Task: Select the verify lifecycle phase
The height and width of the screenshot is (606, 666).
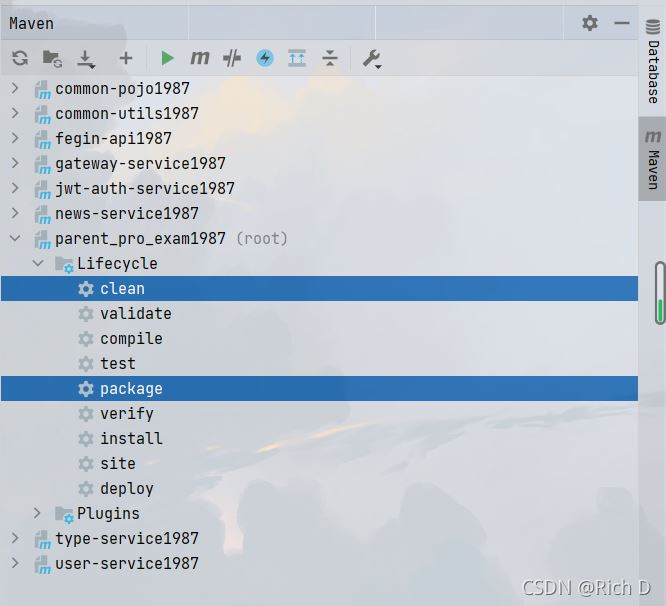Action: click(319, 413)
